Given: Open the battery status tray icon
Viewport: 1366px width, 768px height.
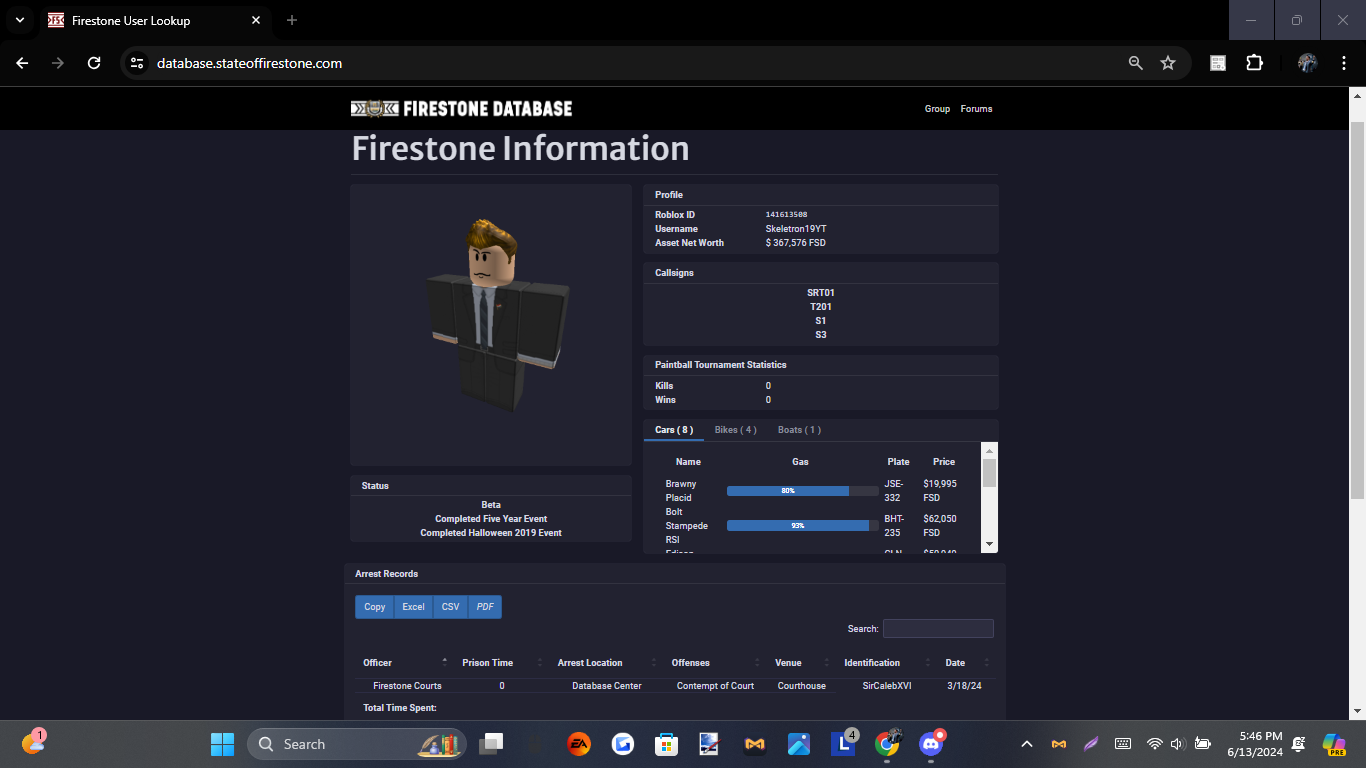Looking at the screenshot, I should [1203, 744].
